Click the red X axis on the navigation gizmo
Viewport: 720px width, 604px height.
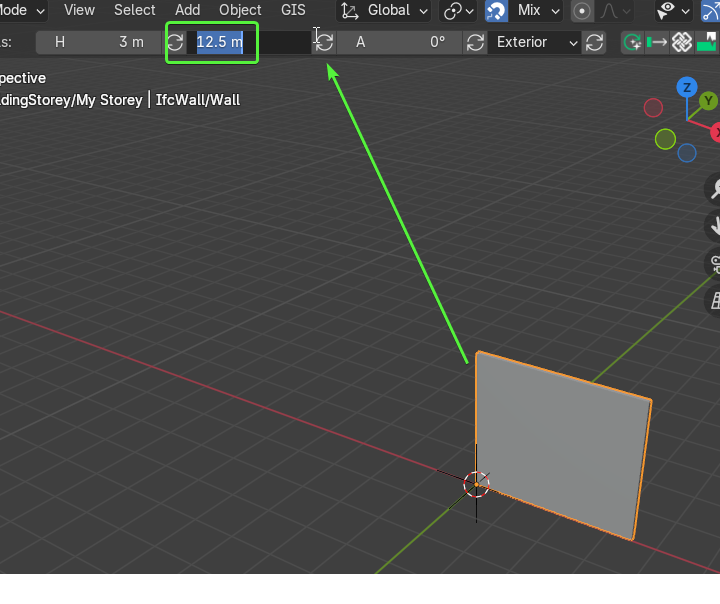(716, 132)
